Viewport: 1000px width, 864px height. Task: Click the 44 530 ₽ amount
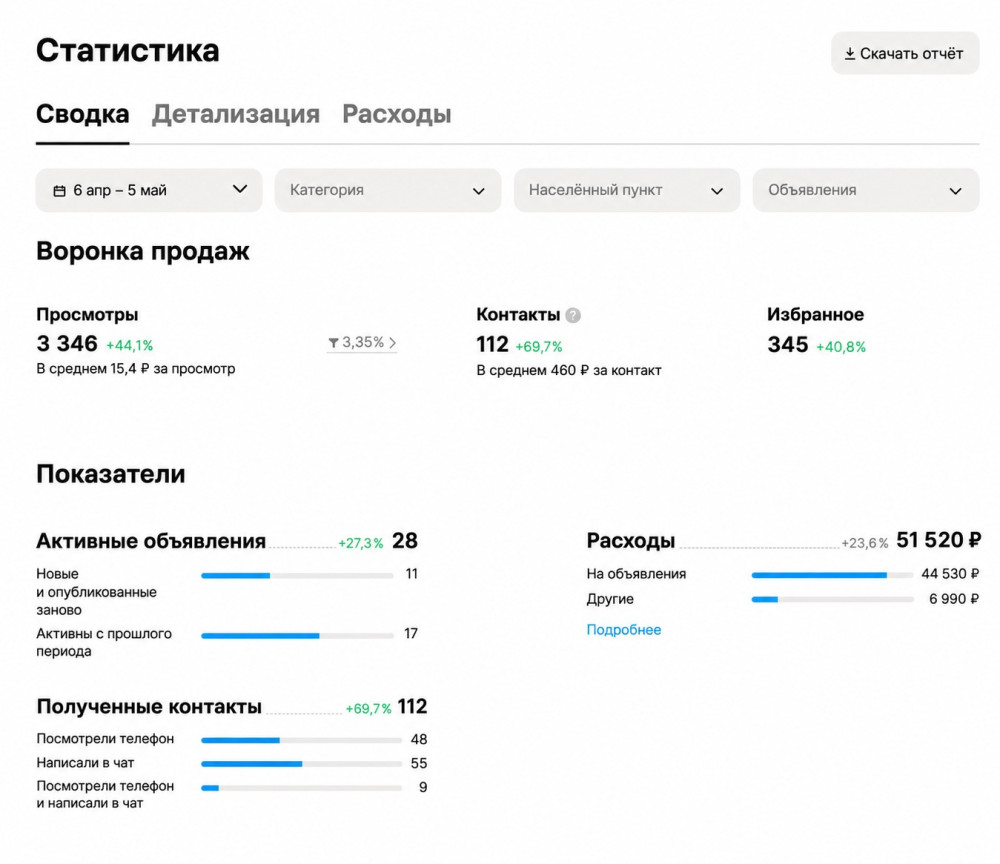pos(950,575)
